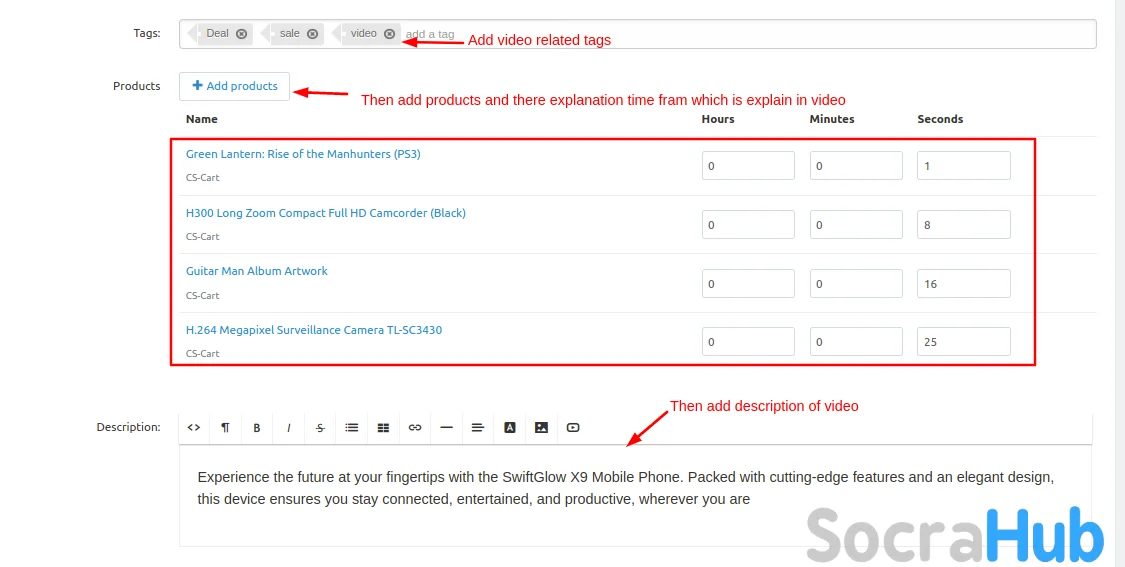Insert a bulleted list
The height and width of the screenshot is (567, 1125).
point(352,428)
